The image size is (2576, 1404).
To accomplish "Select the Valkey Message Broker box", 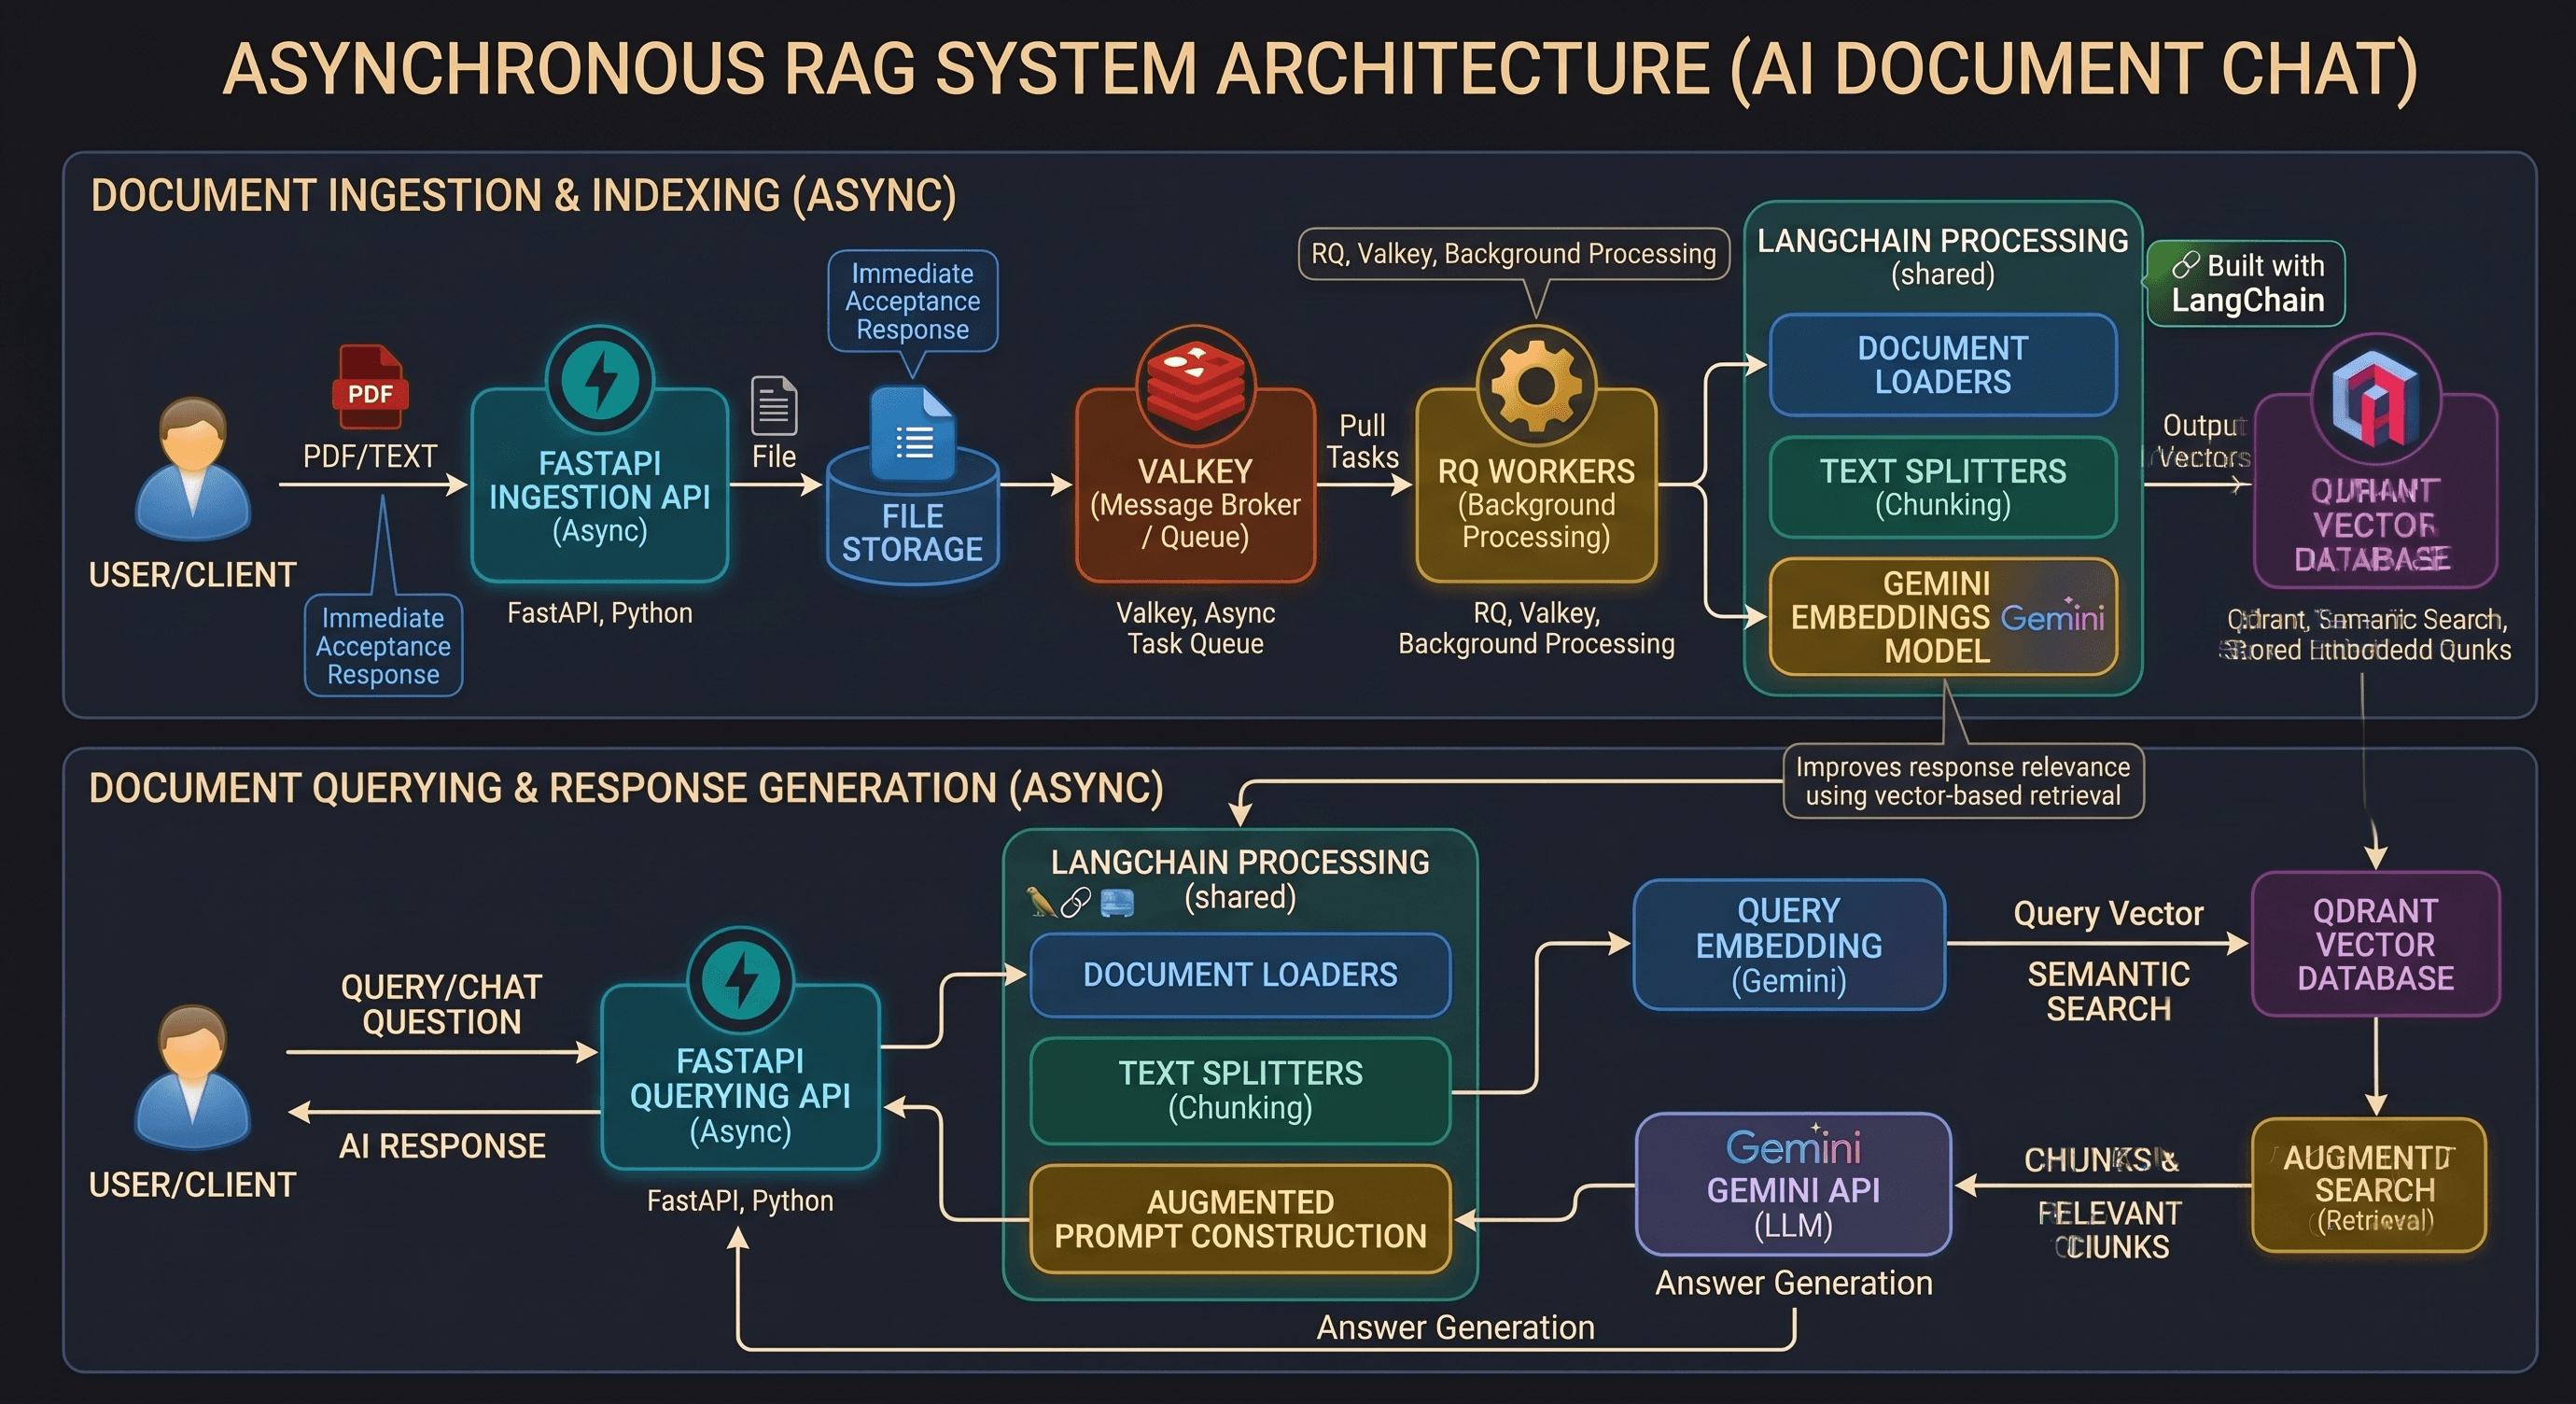I will (x=1196, y=485).
